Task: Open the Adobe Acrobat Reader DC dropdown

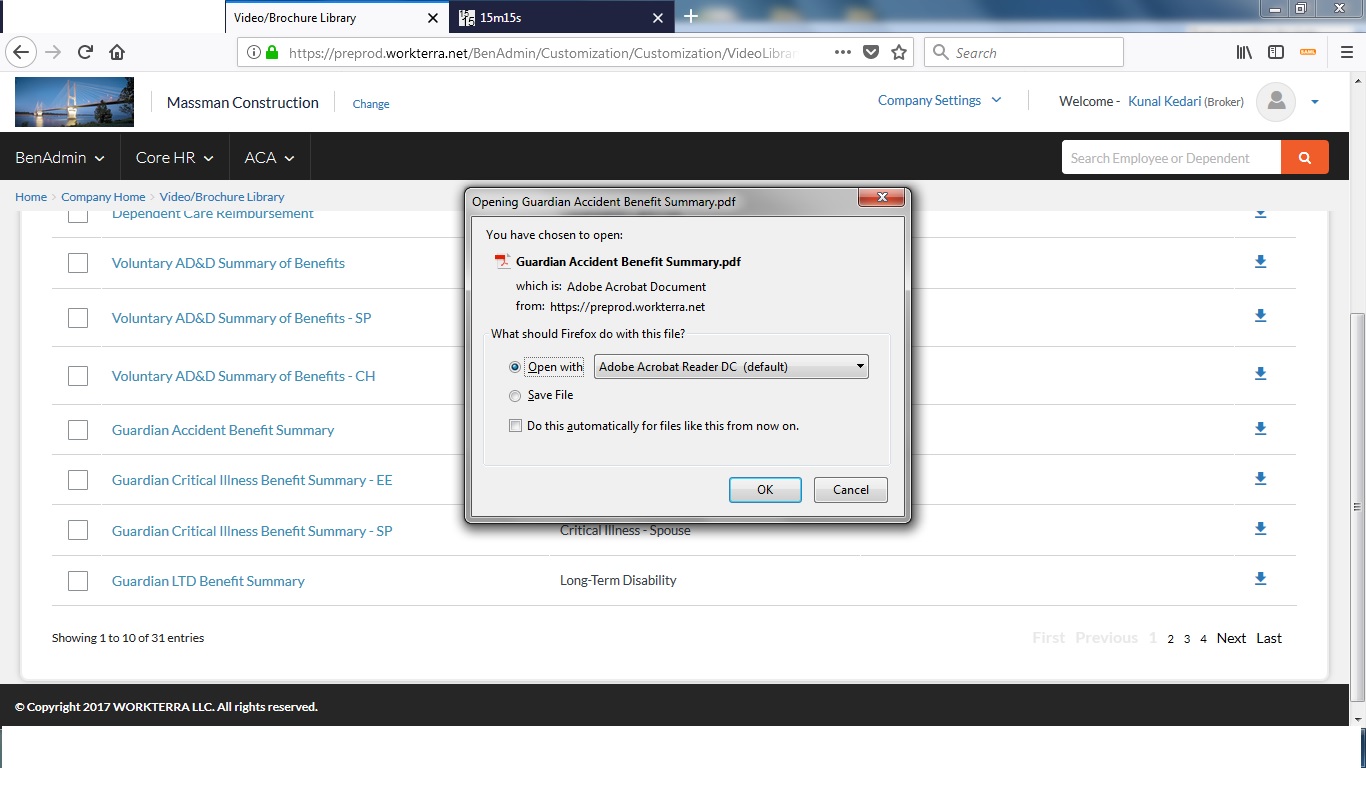Action: coord(731,367)
